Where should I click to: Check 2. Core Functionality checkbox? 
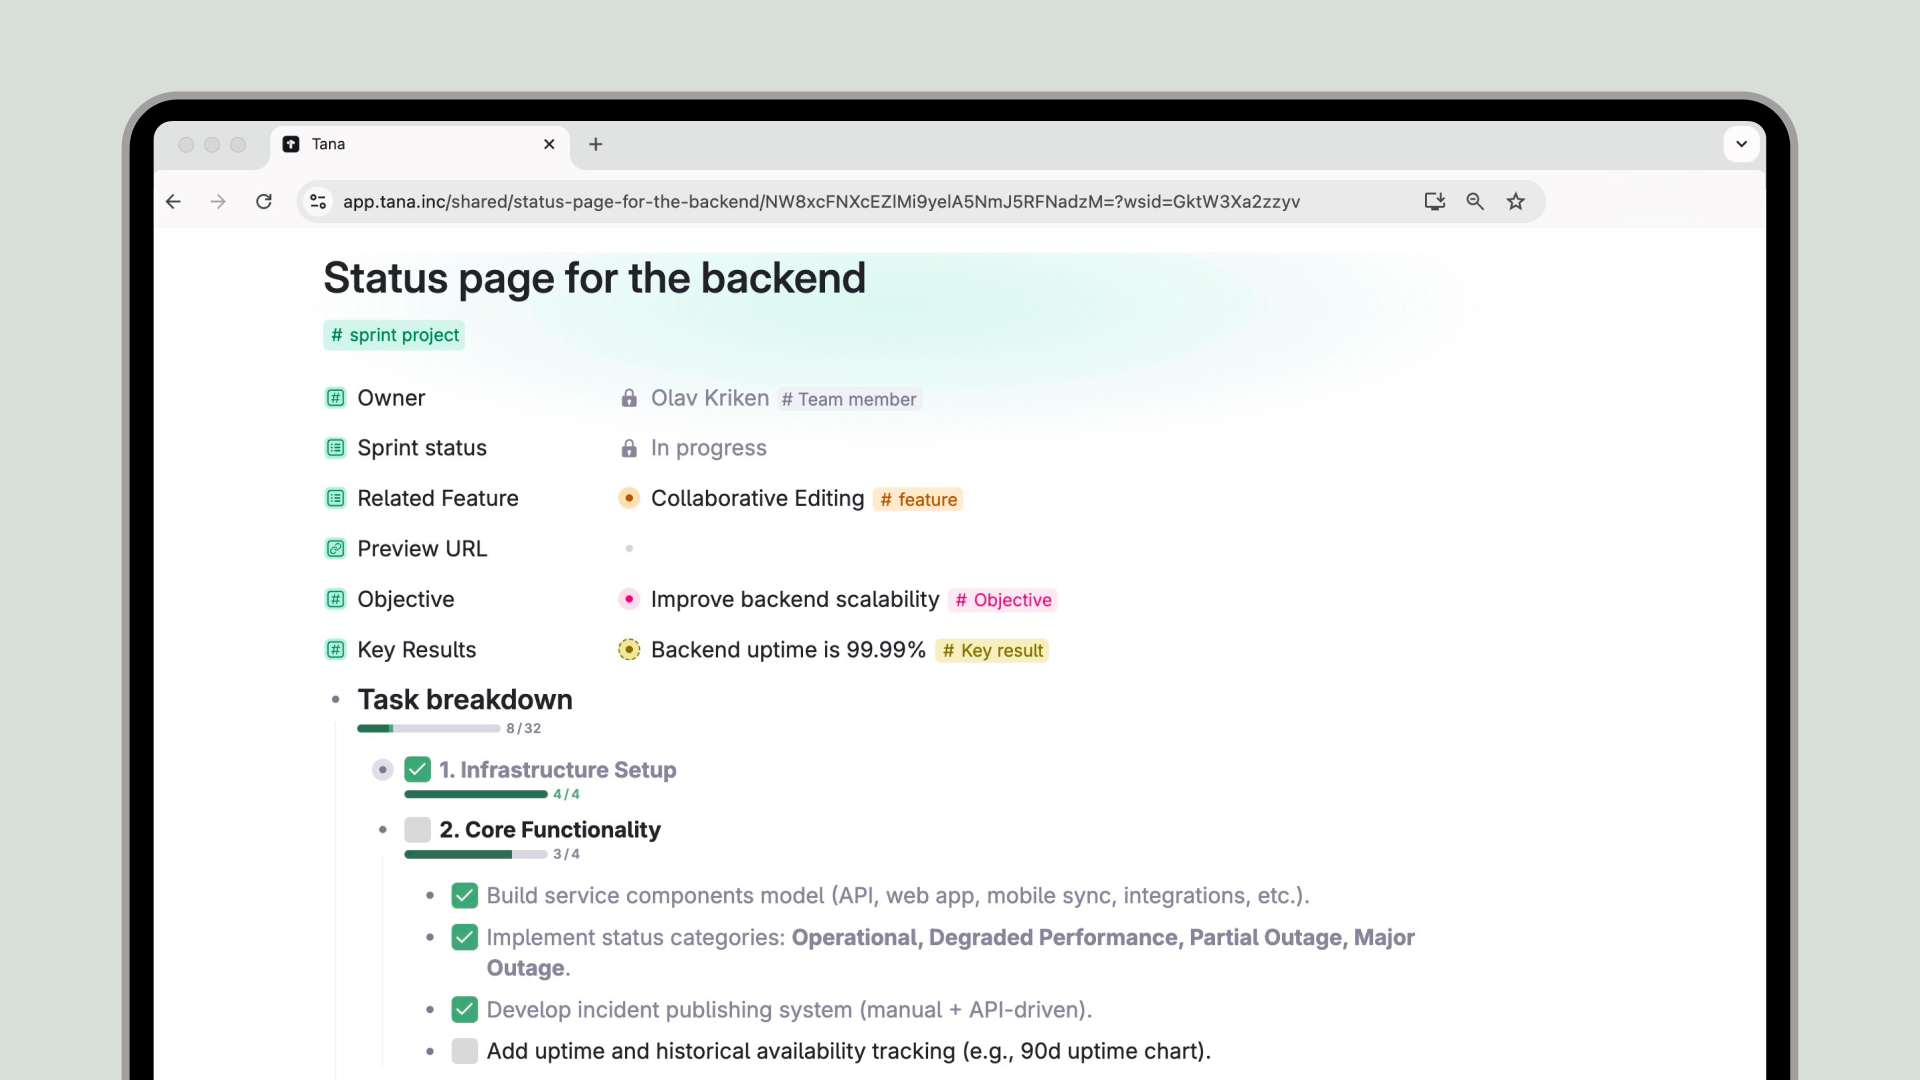[418, 830]
